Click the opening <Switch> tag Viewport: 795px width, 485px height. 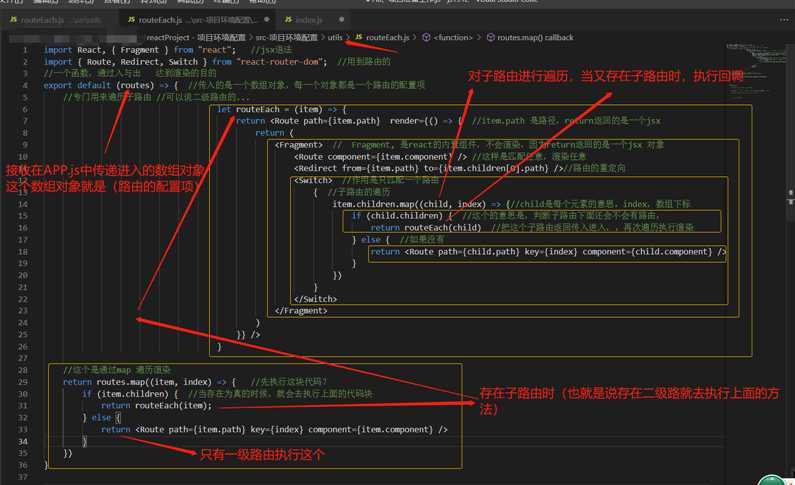click(313, 180)
